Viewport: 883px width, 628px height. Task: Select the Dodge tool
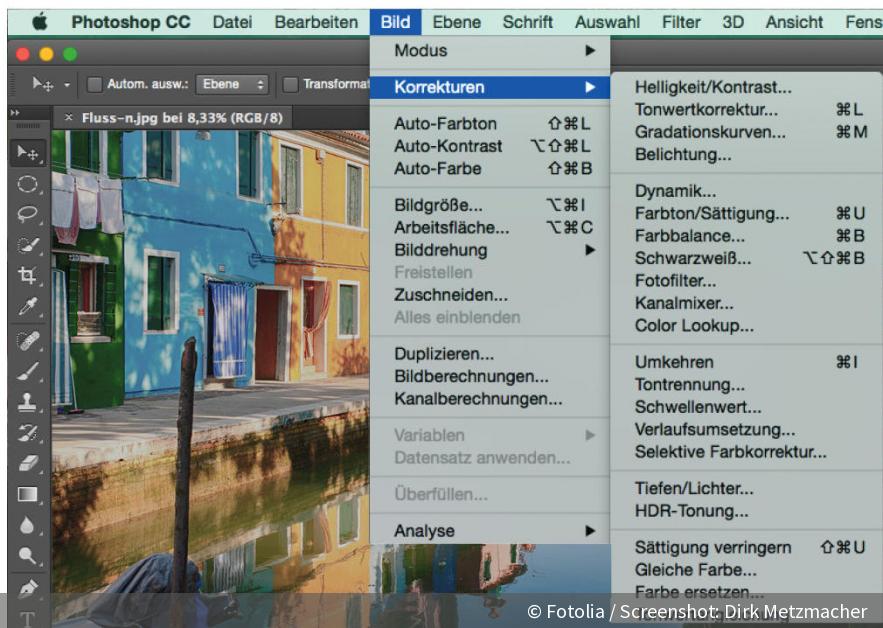click(27, 555)
